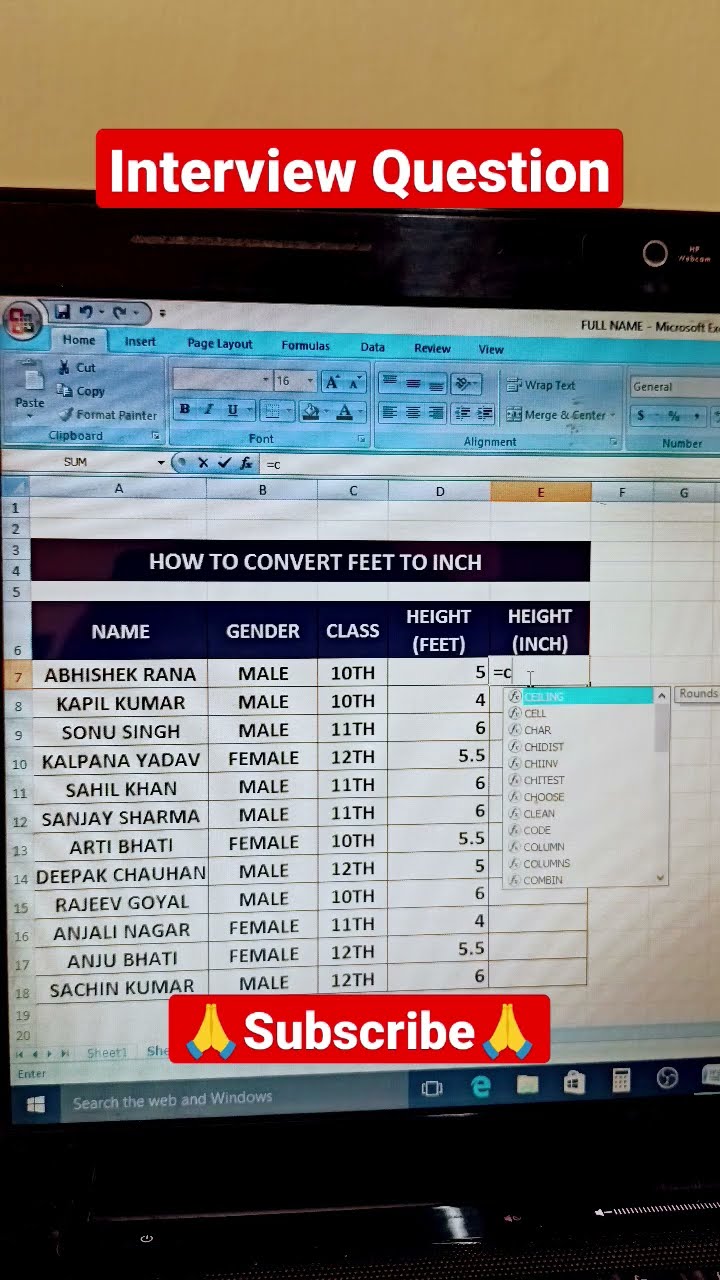Open the Paste options arrow below Paste

(30, 414)
